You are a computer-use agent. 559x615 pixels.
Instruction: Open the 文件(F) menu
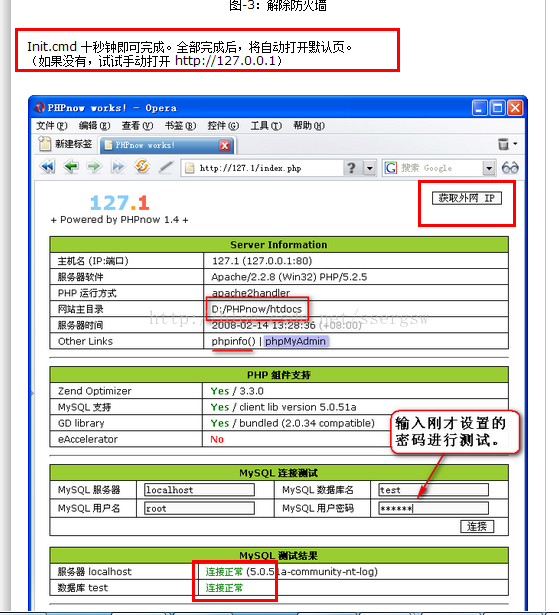click(x=52, y=126)
